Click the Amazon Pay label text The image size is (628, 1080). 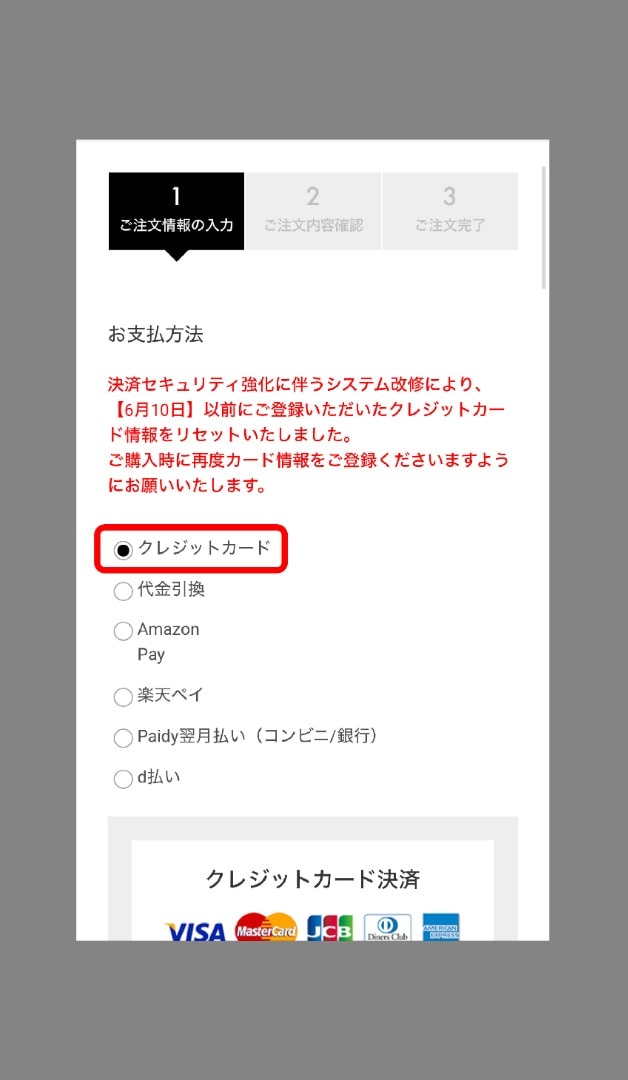168,641
